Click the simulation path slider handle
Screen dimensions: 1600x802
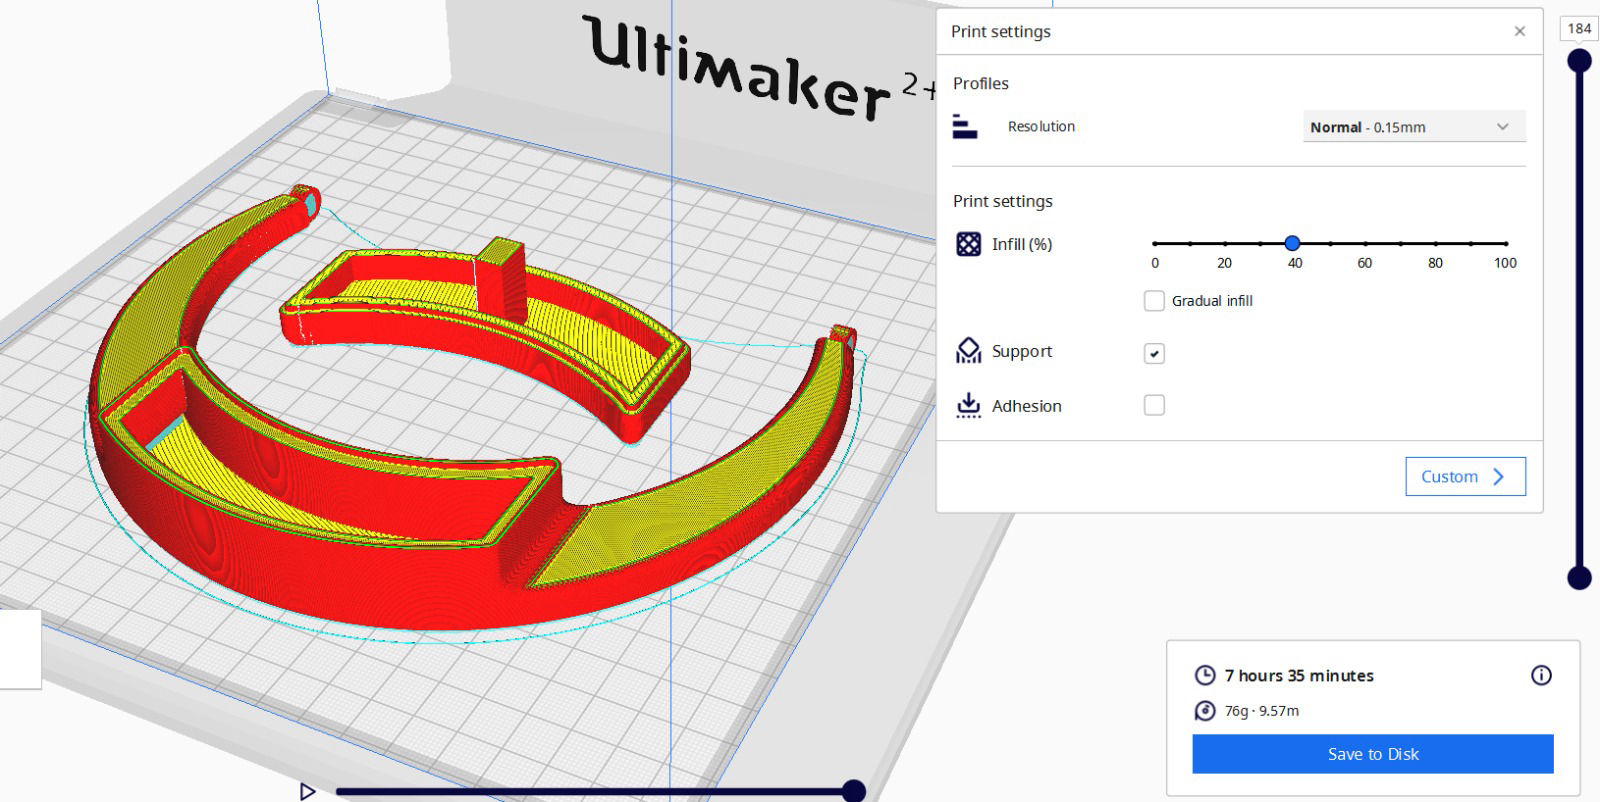click(853, 791)
